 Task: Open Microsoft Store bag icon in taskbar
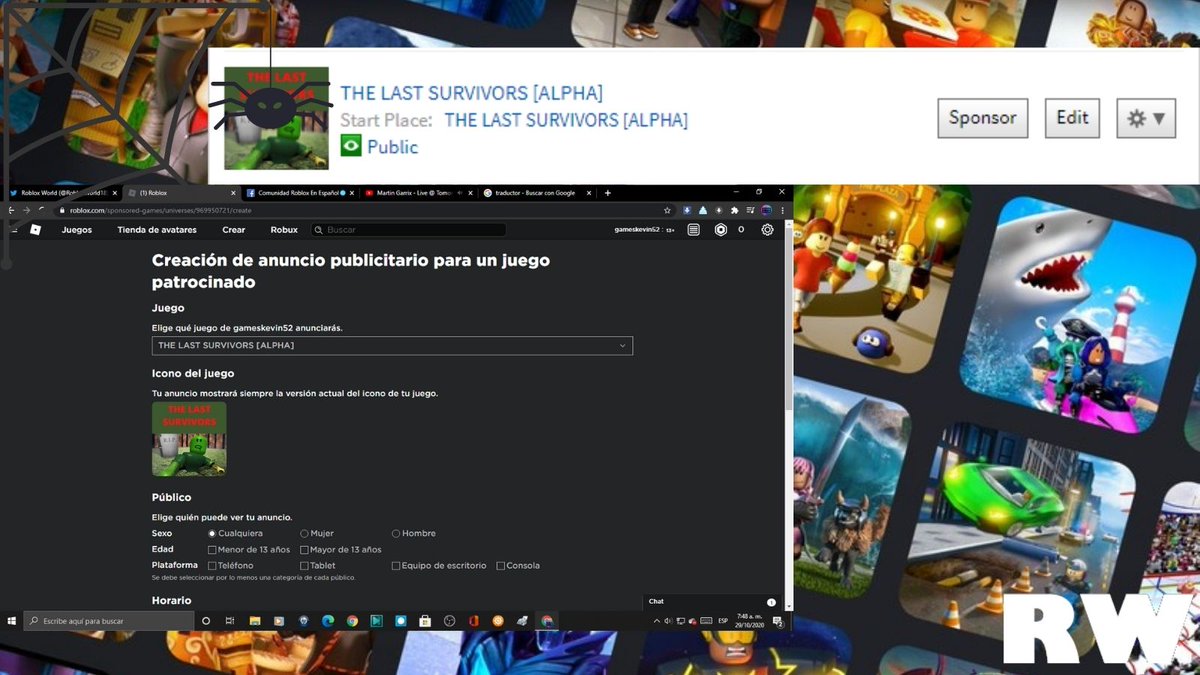425,621
